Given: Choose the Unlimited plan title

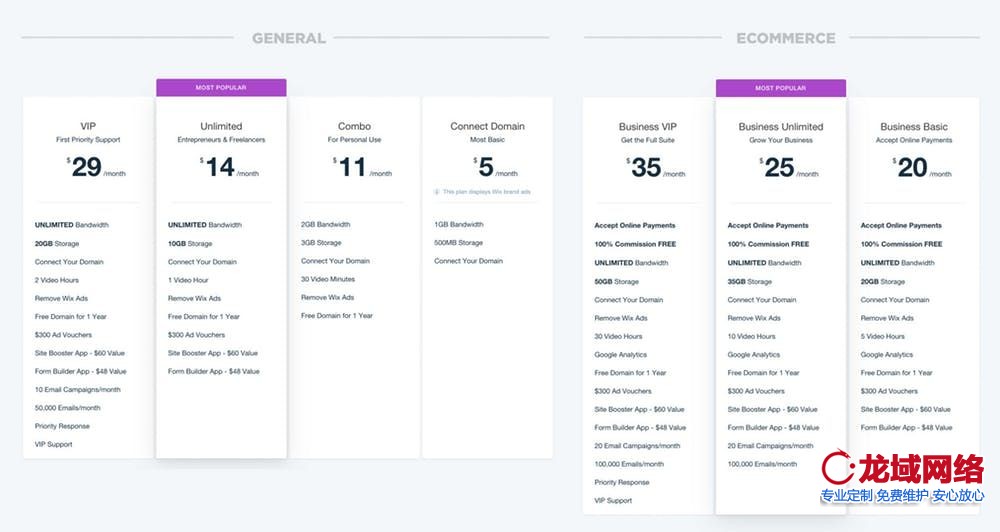Looking at the screenshot, I should point(221,126).
